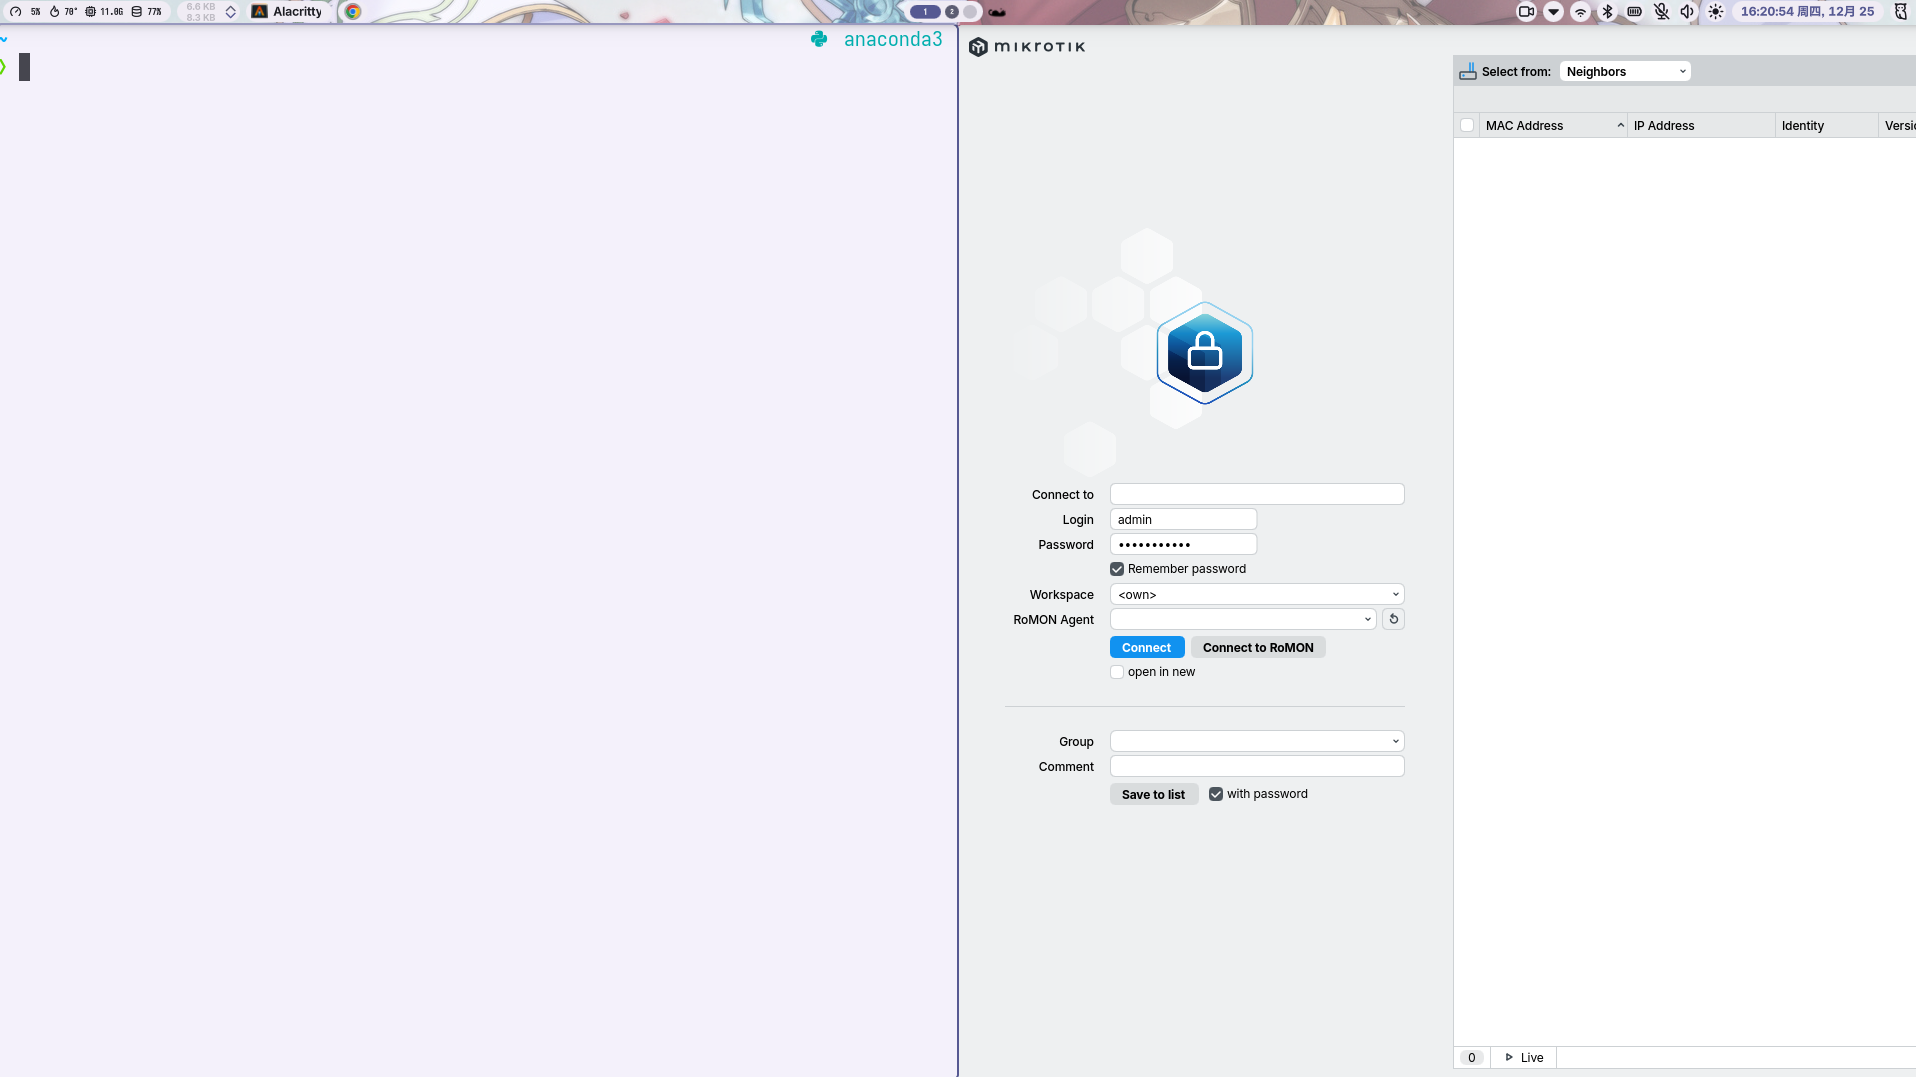Open Chrome from the top bar
Screen dimensions: 1916x1077
[353, 12]
